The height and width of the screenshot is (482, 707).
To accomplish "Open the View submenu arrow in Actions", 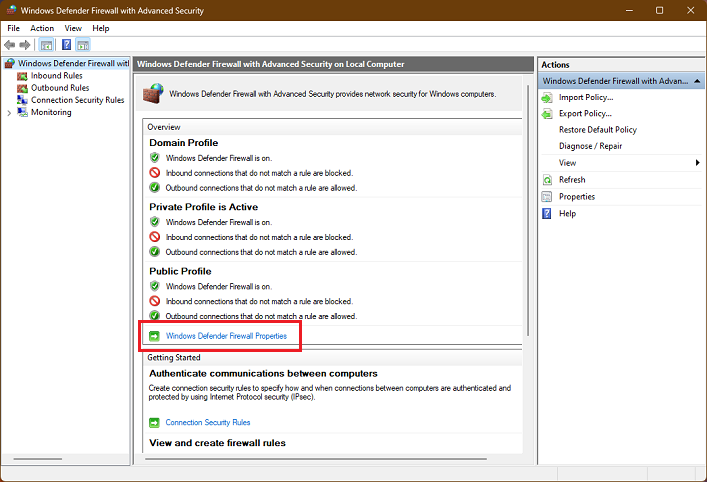I will pos(697,163).
